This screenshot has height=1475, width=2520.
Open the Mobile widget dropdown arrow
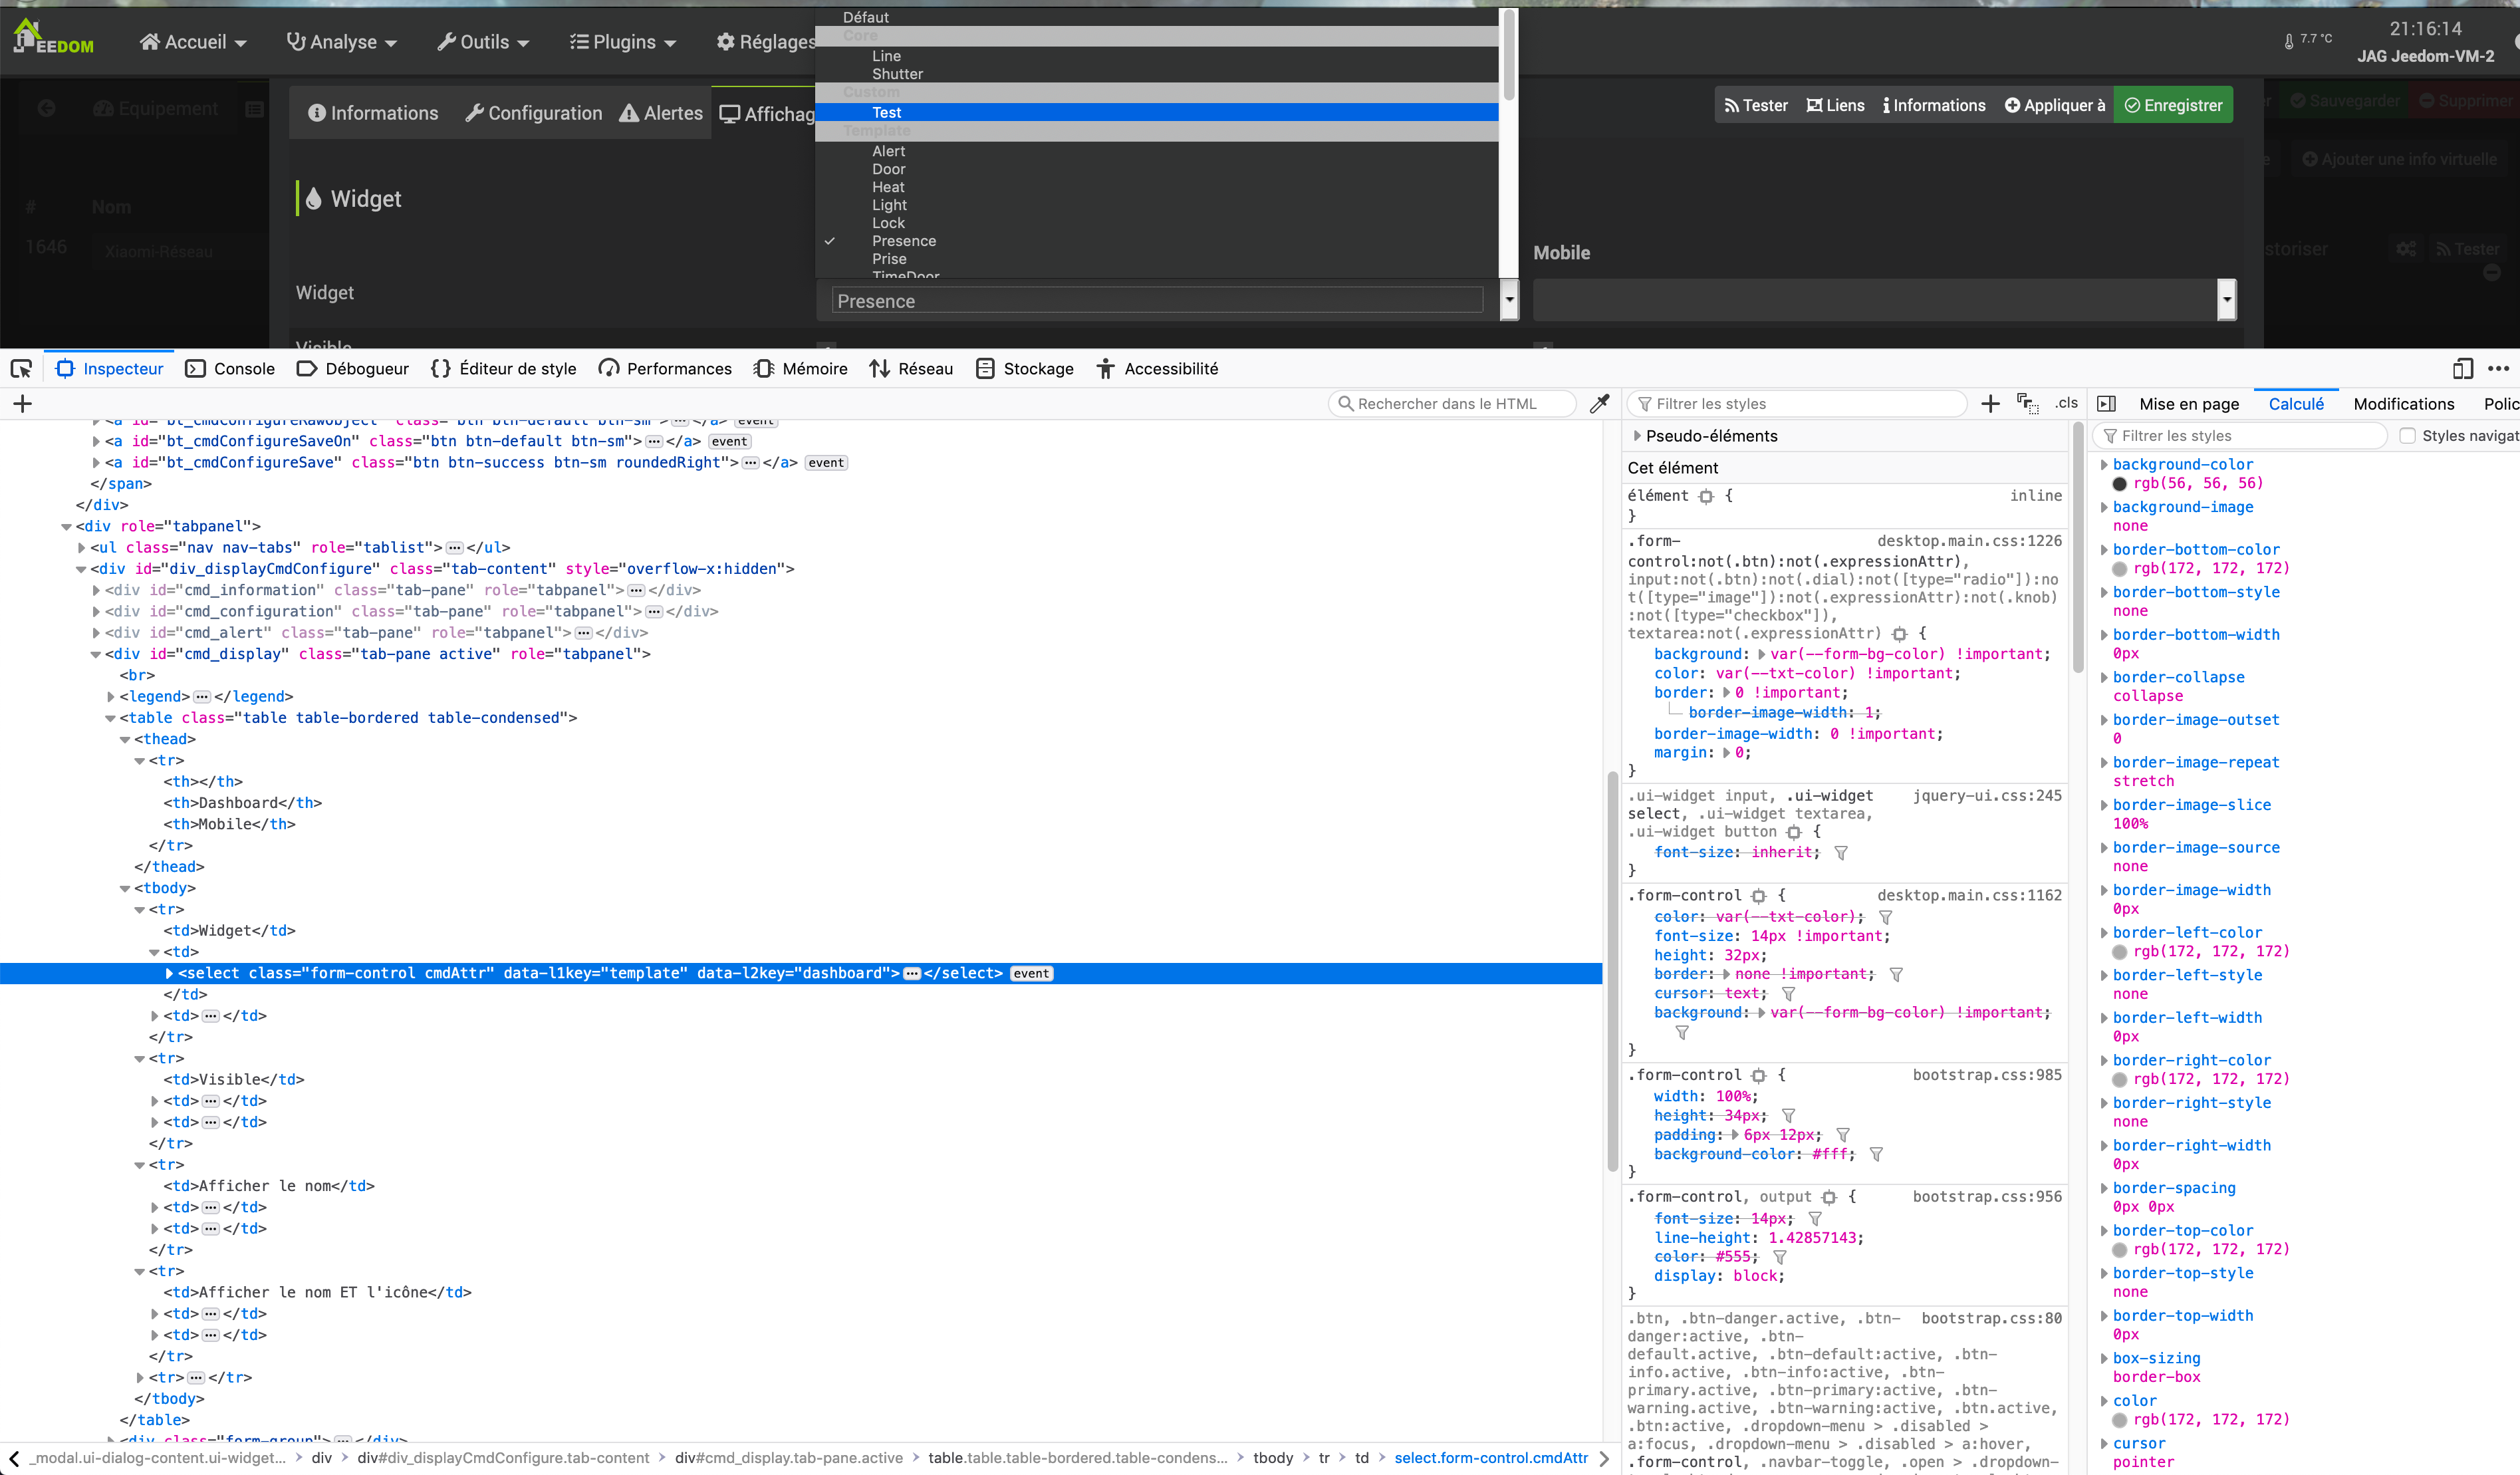coord(2226,300)
